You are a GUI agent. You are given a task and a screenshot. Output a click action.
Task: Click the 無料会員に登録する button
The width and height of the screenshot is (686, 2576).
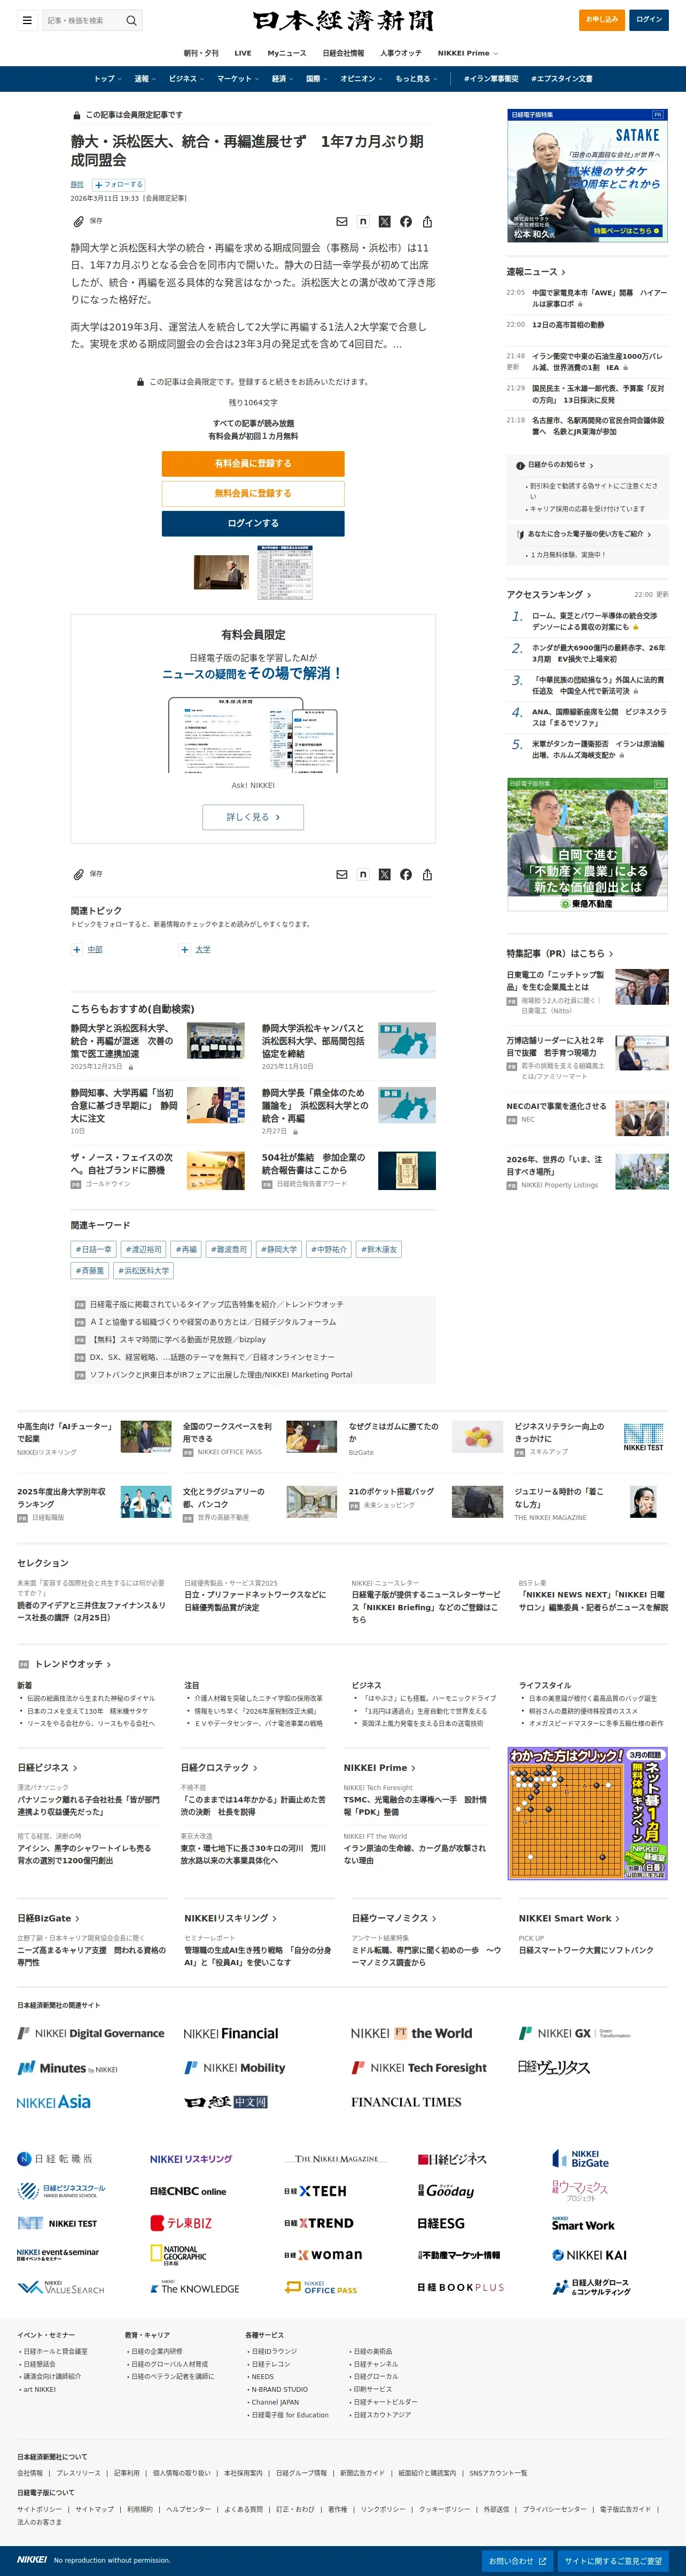[x=253, y=494]
